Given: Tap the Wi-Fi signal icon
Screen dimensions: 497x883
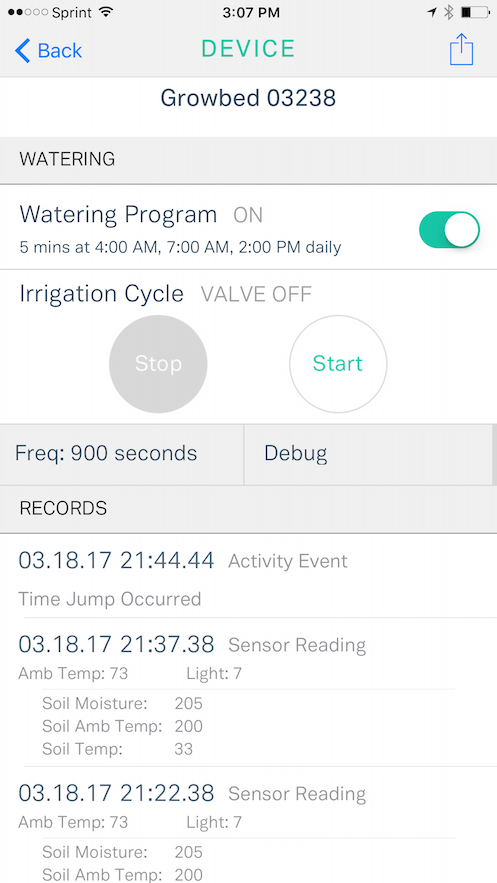Looking at the screenshot, I should coord(105,12).
